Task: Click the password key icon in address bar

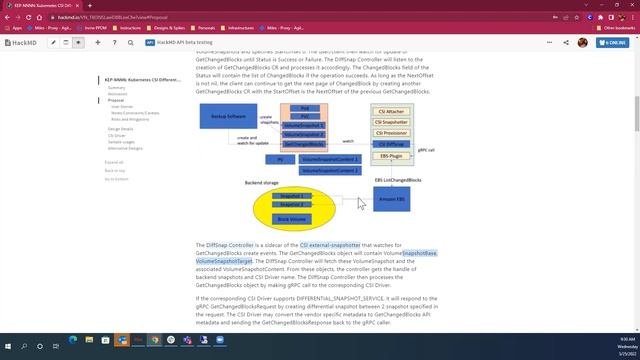Action: click(x=555, y=18)
